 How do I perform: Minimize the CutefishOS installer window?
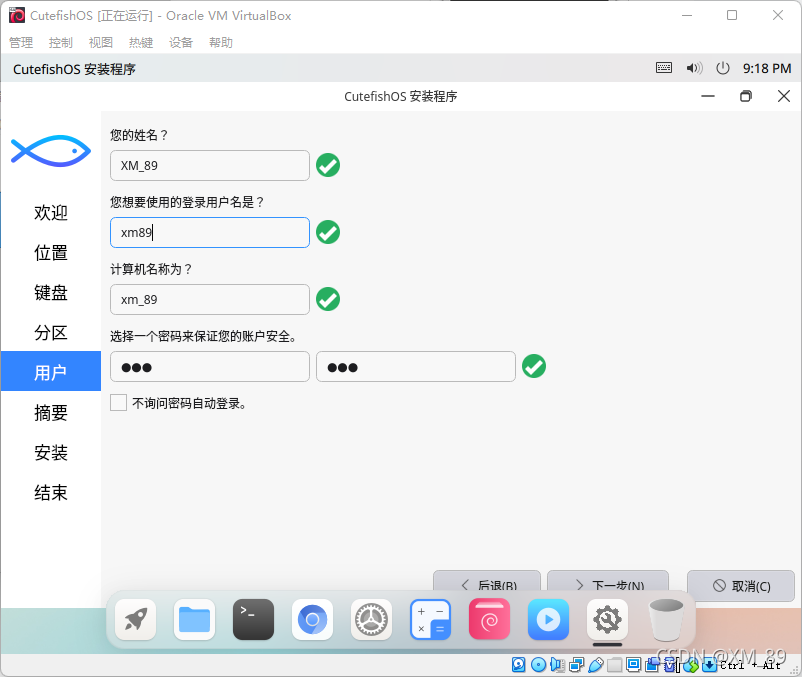point(708,96)
